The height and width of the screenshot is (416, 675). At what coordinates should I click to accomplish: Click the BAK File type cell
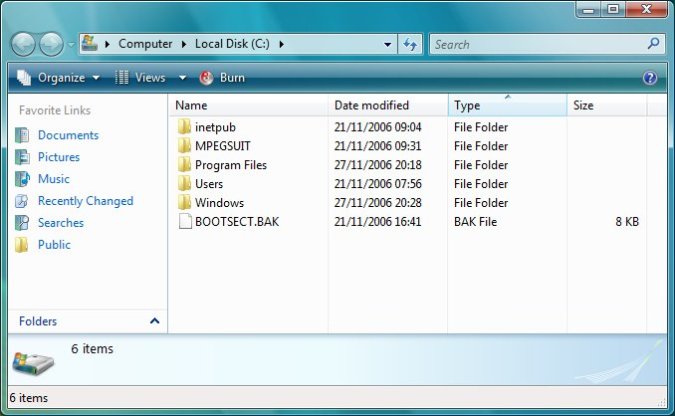tap(475, 222)
